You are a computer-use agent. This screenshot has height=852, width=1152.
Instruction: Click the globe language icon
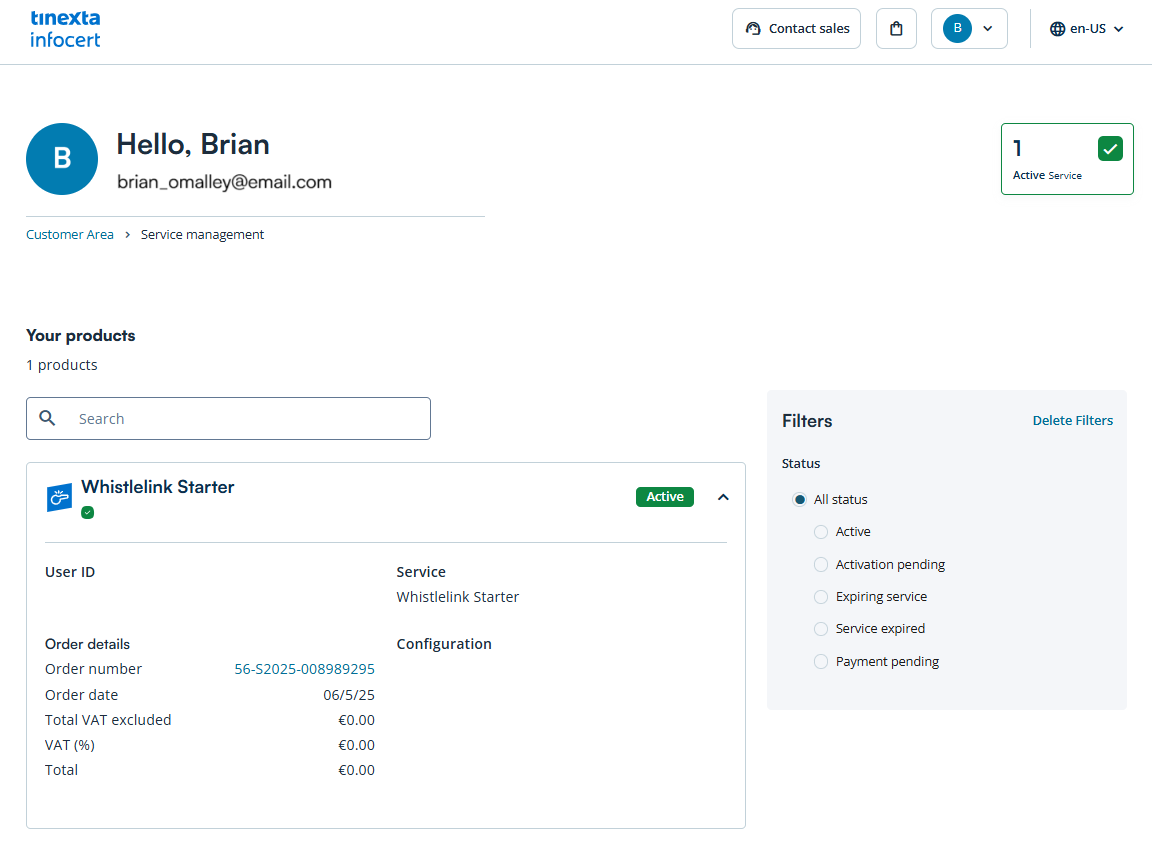pos(1057,29)
